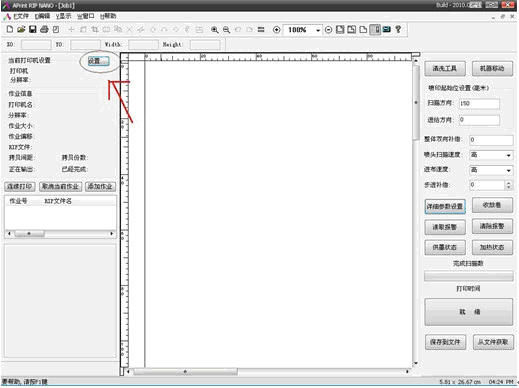Zoom in with the magnifier plus icon
Screen dimensions: 519x388
(215, 30)
